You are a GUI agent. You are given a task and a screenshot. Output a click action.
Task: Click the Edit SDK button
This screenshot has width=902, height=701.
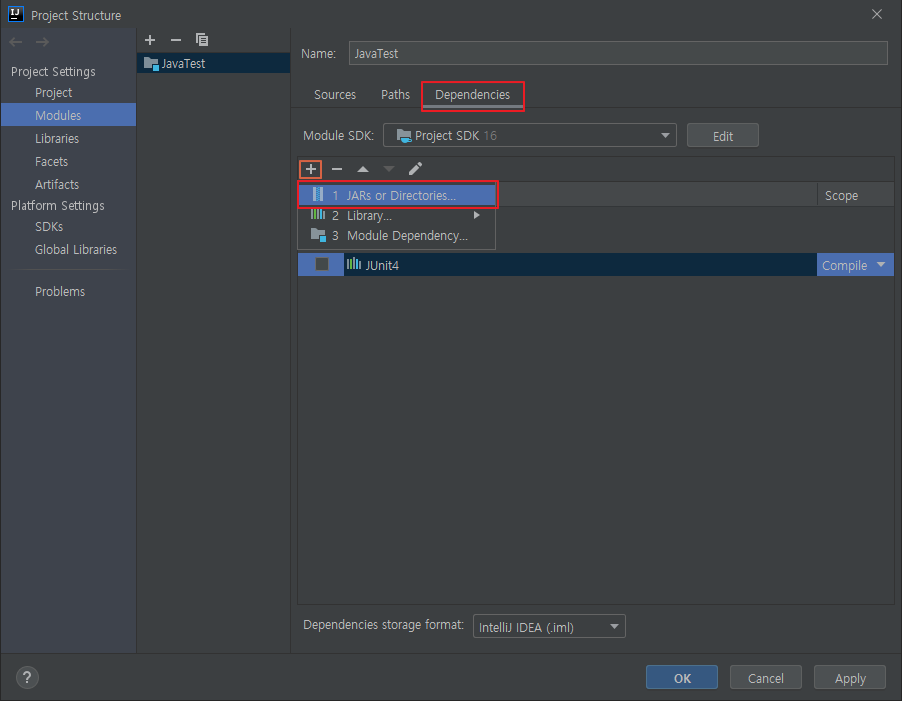pos(723,136)
